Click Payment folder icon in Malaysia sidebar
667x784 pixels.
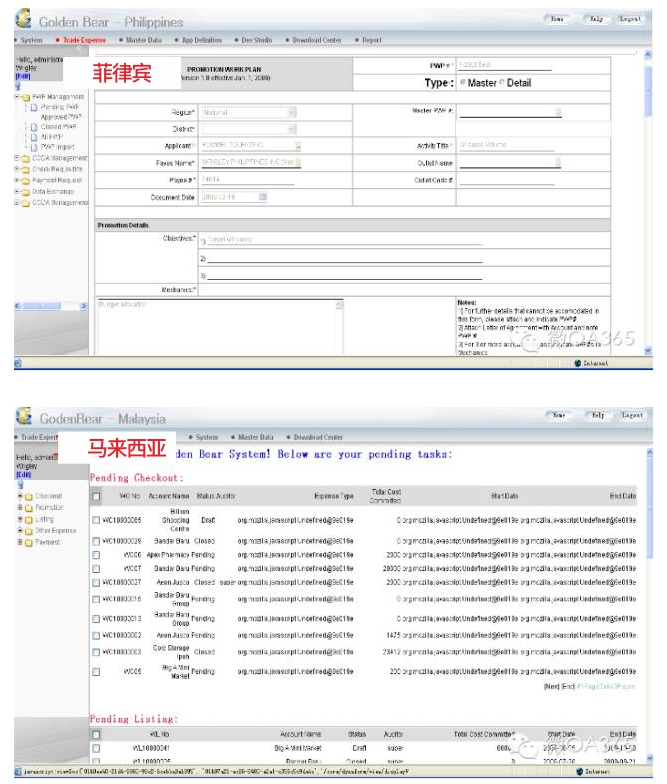coord(28,542)
